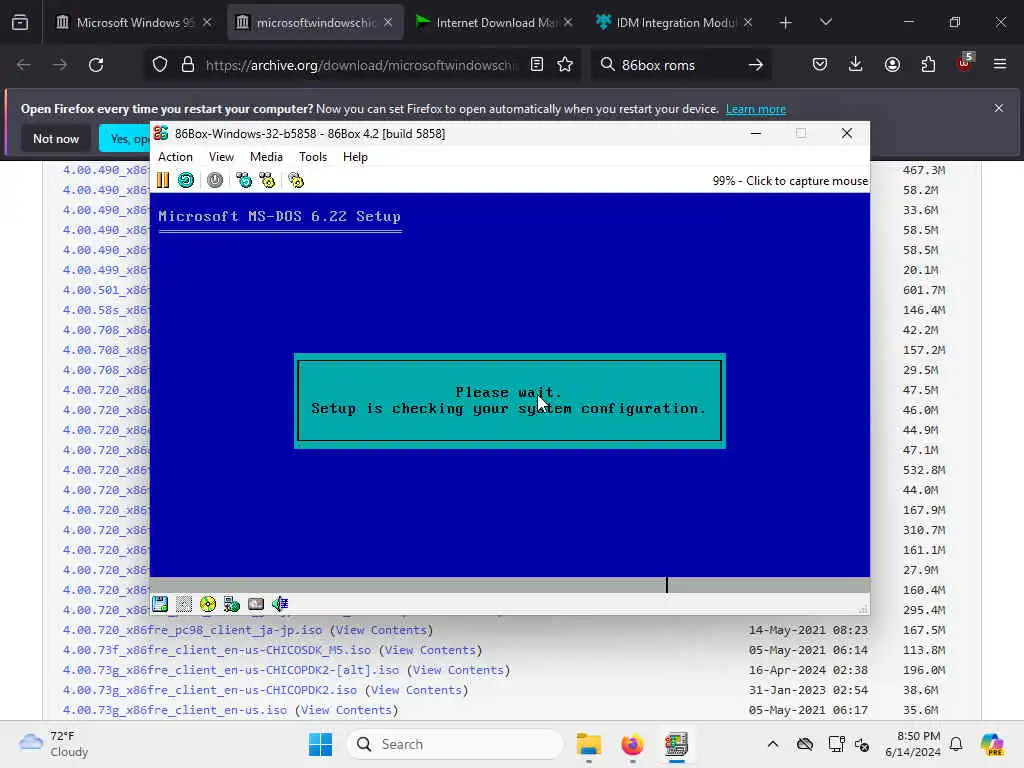Dismiss the Firefox startup notification bar
The image size is (1024, 768).
coord(999,108)
